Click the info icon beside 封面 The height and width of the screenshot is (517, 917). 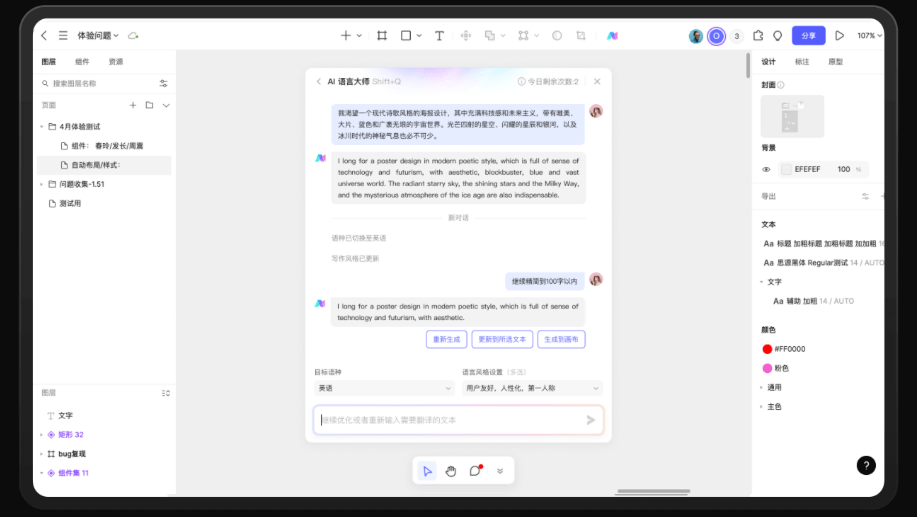pos(781,85)
